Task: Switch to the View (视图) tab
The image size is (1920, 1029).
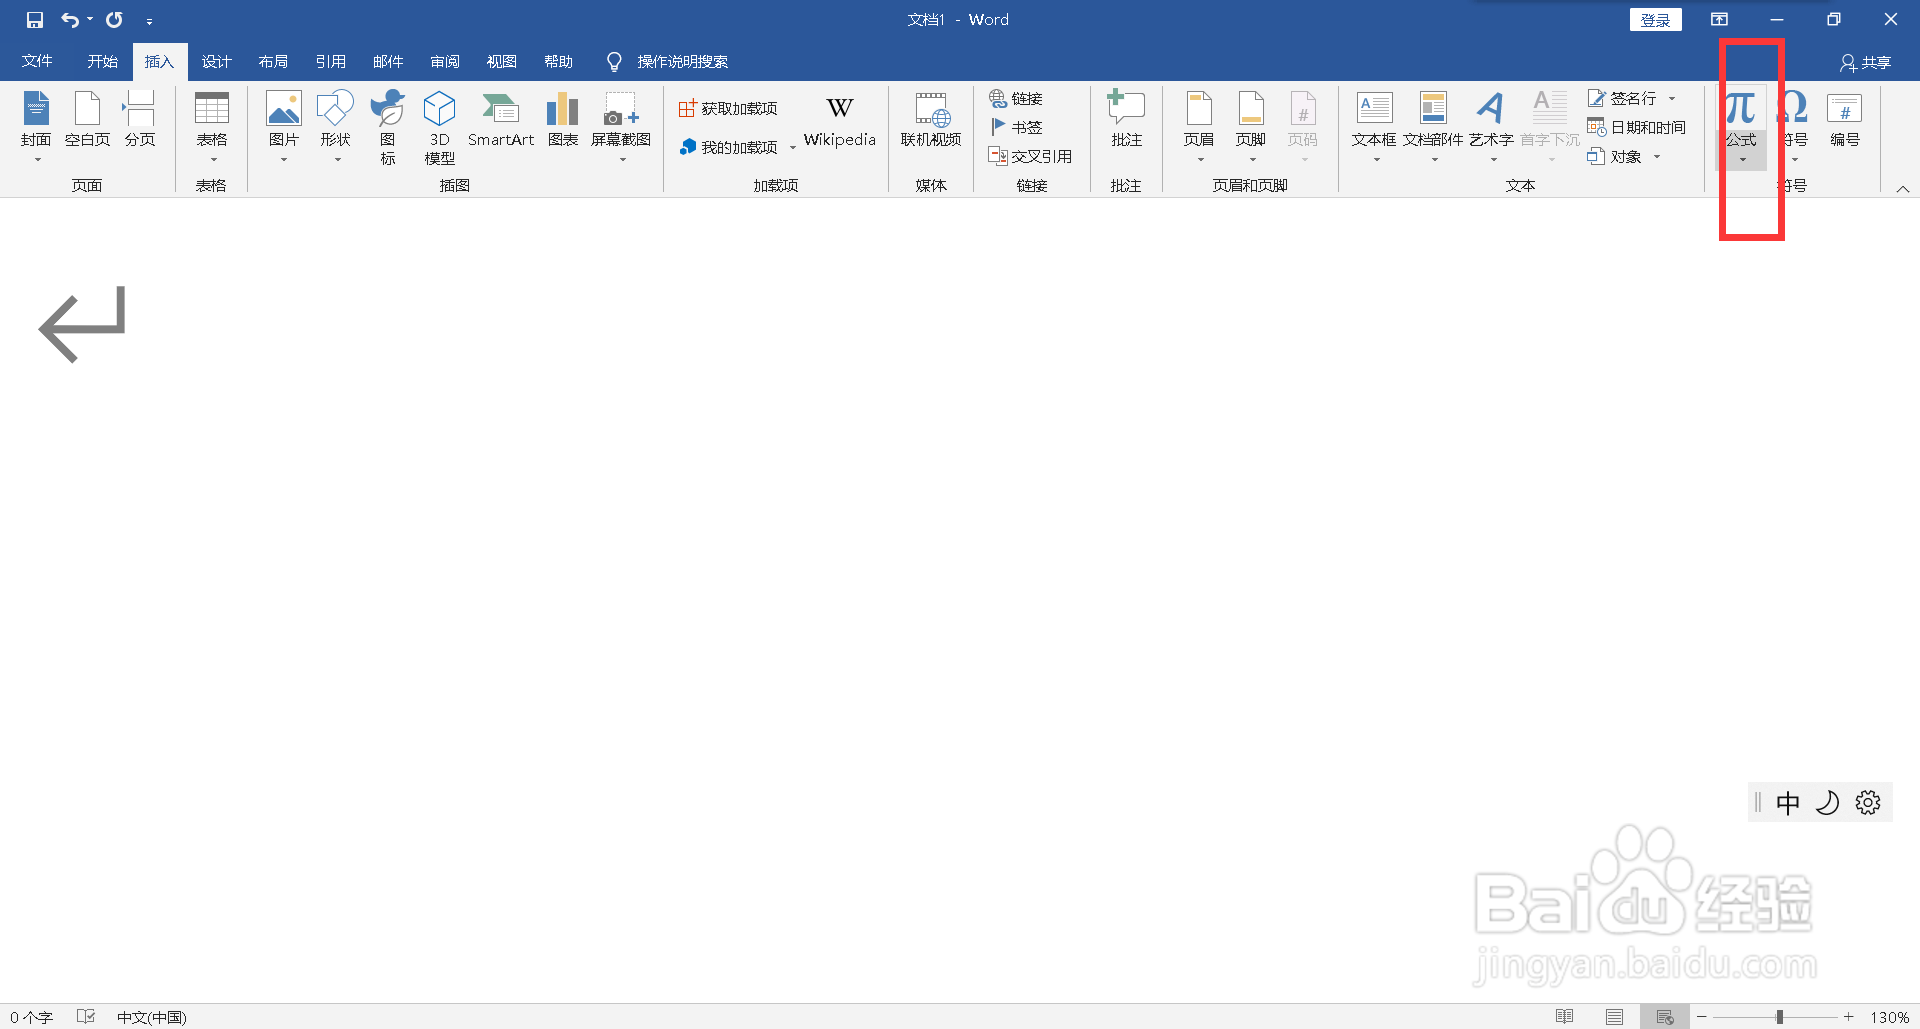Action: pos(501,61)
